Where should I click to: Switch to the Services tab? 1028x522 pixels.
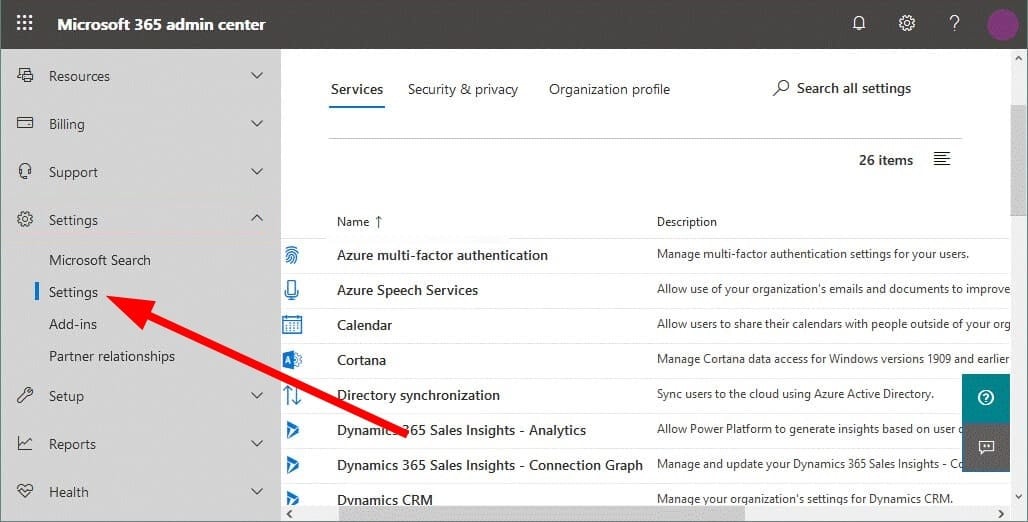point(357,89)
